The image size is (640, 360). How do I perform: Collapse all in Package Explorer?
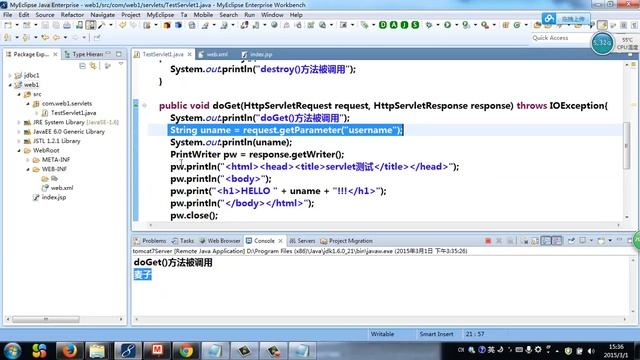click(x=82, y=66)
